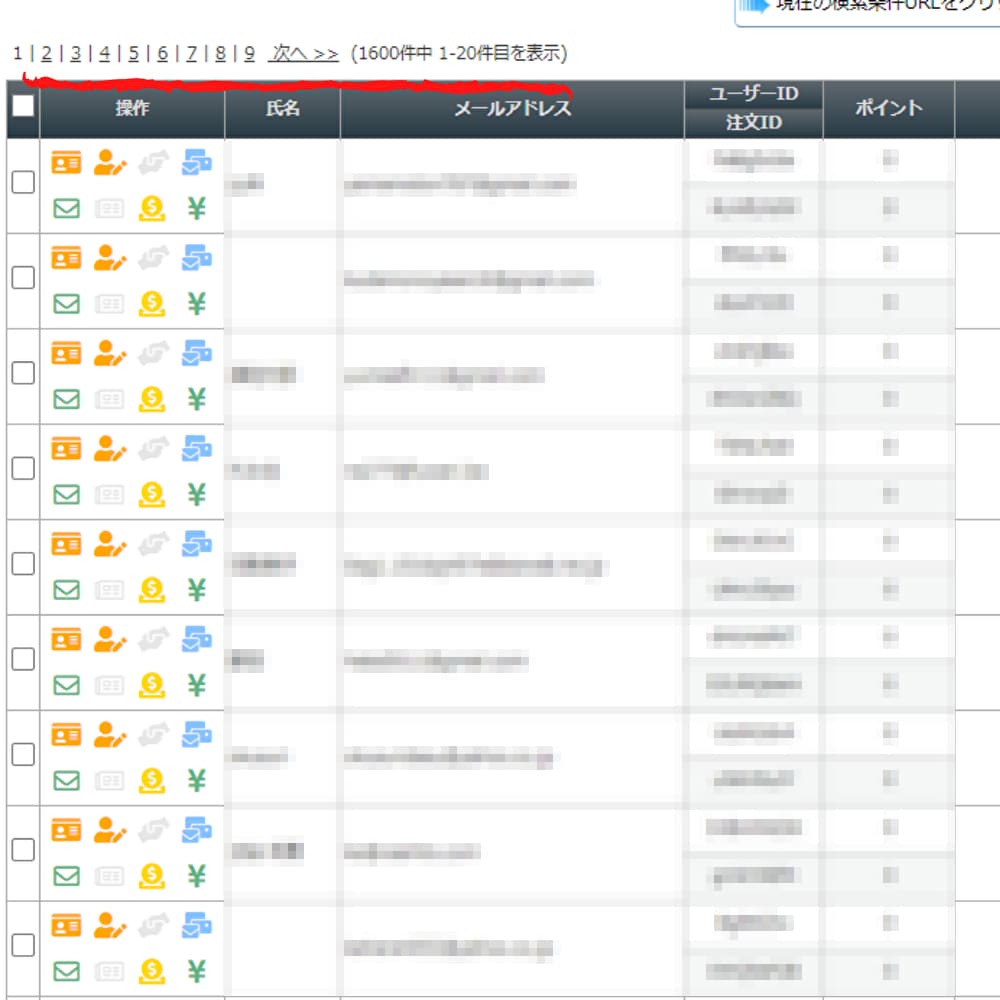Image resolution: width=1000 pixels, height=1000 pixels.
Task: Click the blue mail devices icon in seventh row
Action: 196,735
